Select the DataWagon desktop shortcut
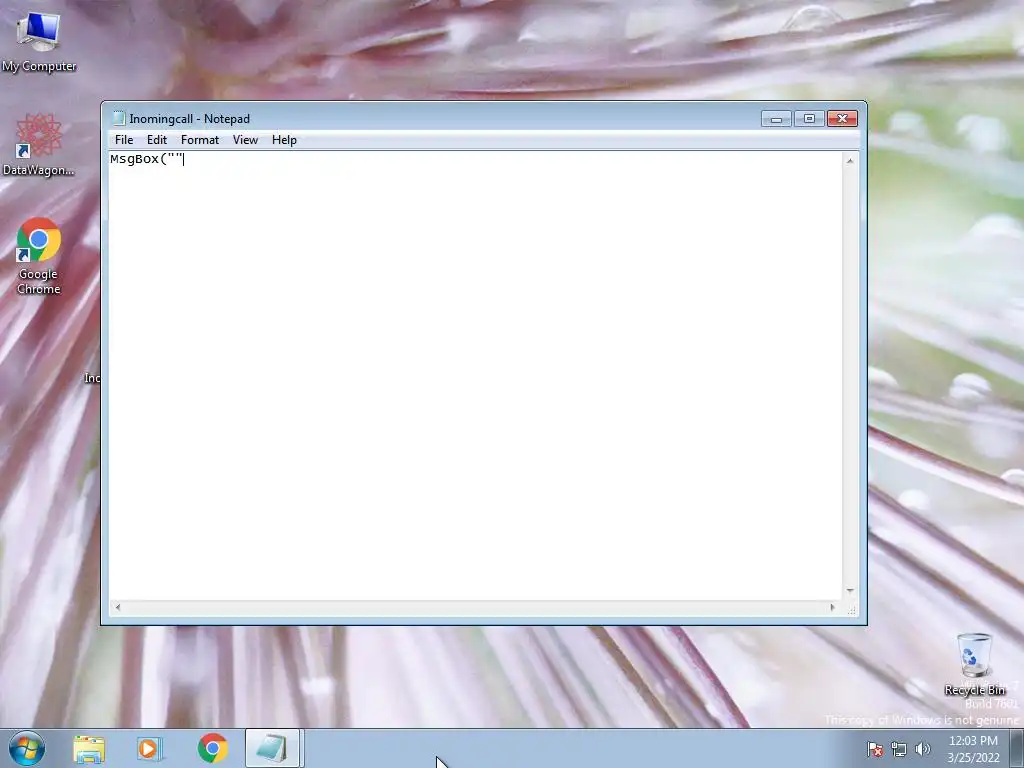 click(x=39, y=144)
